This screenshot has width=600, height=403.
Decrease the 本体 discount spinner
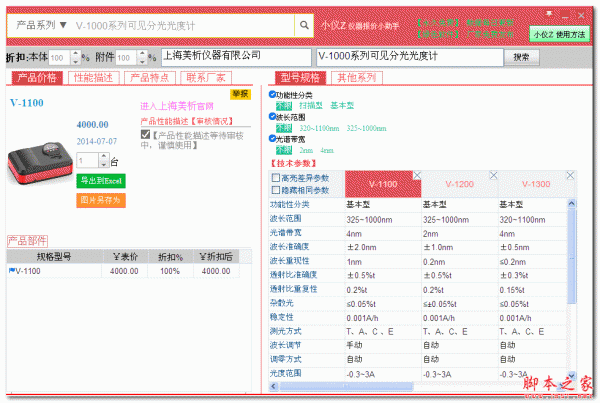coord(75,61)
